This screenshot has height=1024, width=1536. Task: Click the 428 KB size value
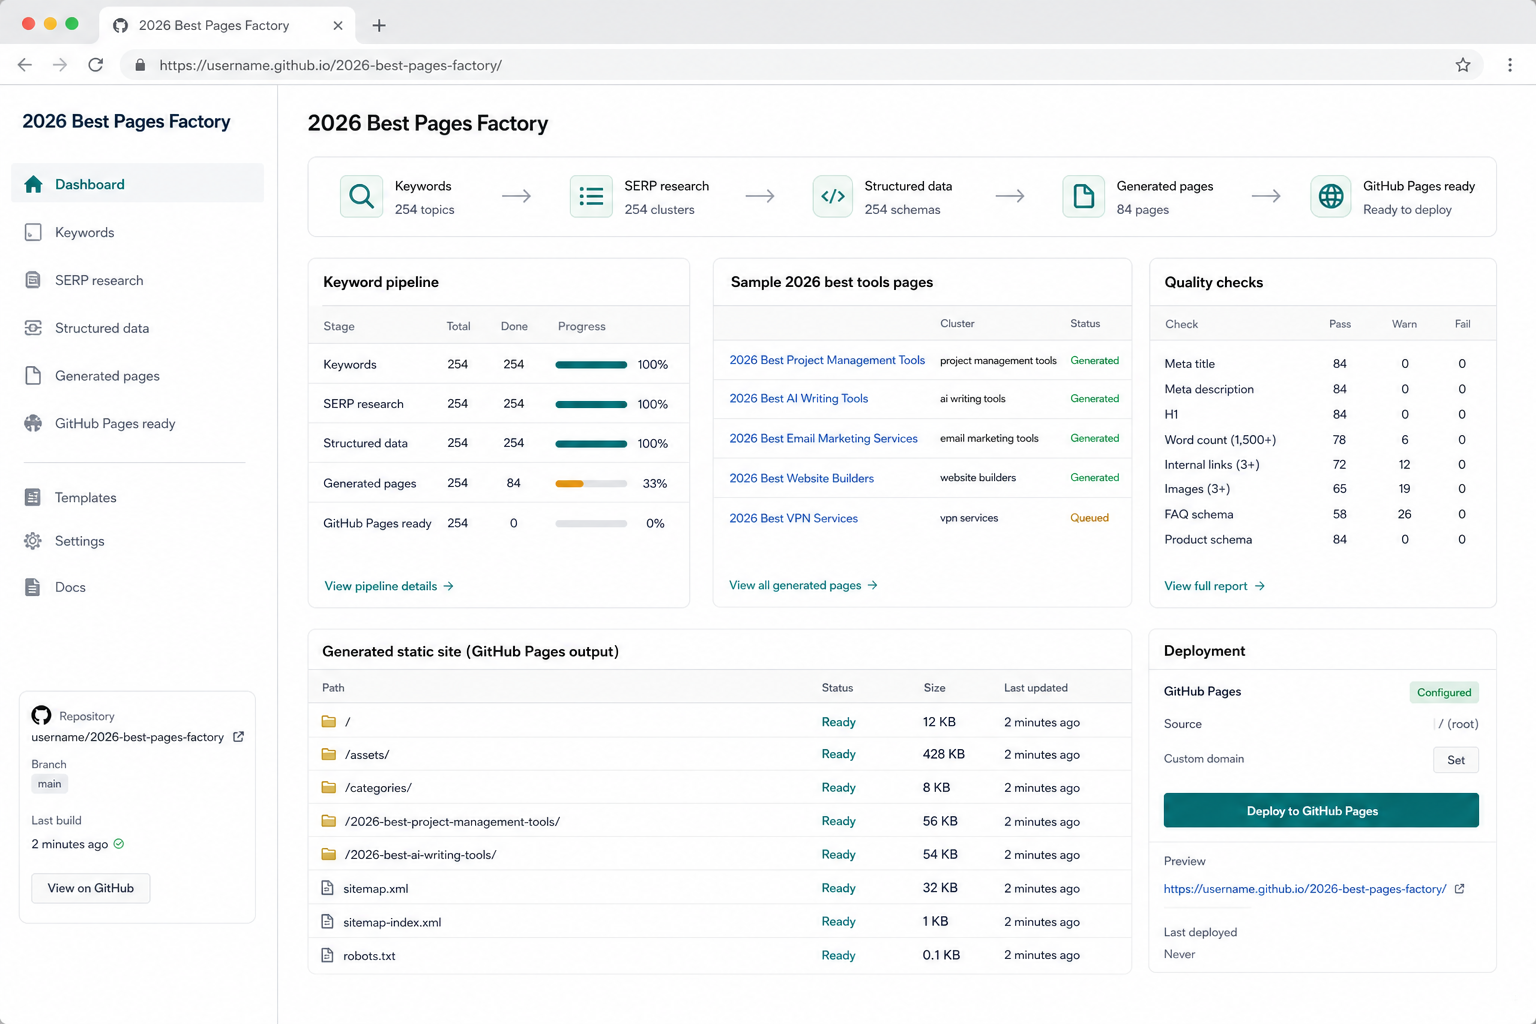point(943,754)
